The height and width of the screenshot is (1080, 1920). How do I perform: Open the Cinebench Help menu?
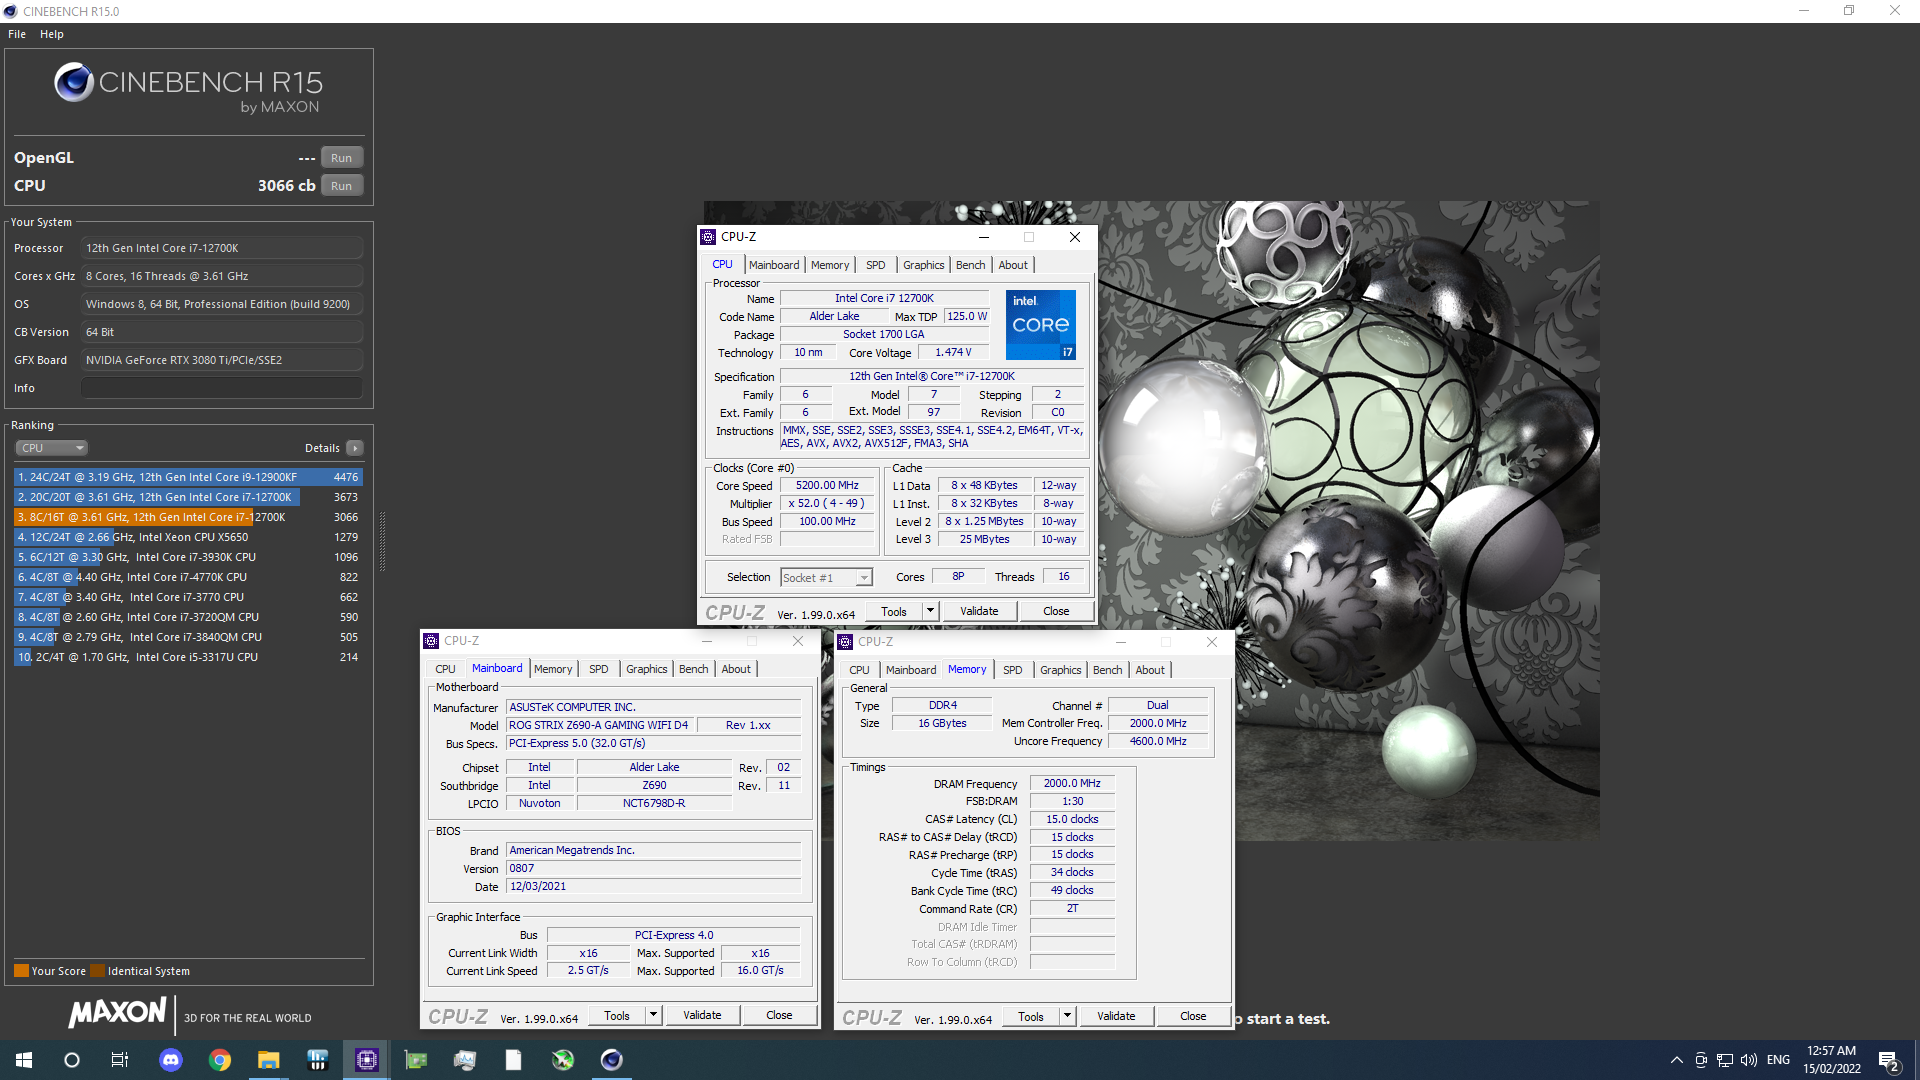52,34
